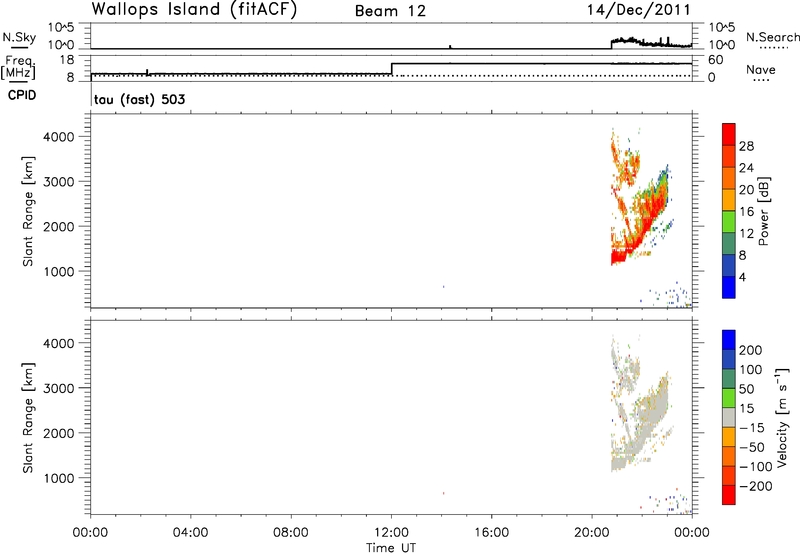The height and width of the screenshot is (554, 800).
Task: Select the 'Time UT' axis title
Action: 391,547
